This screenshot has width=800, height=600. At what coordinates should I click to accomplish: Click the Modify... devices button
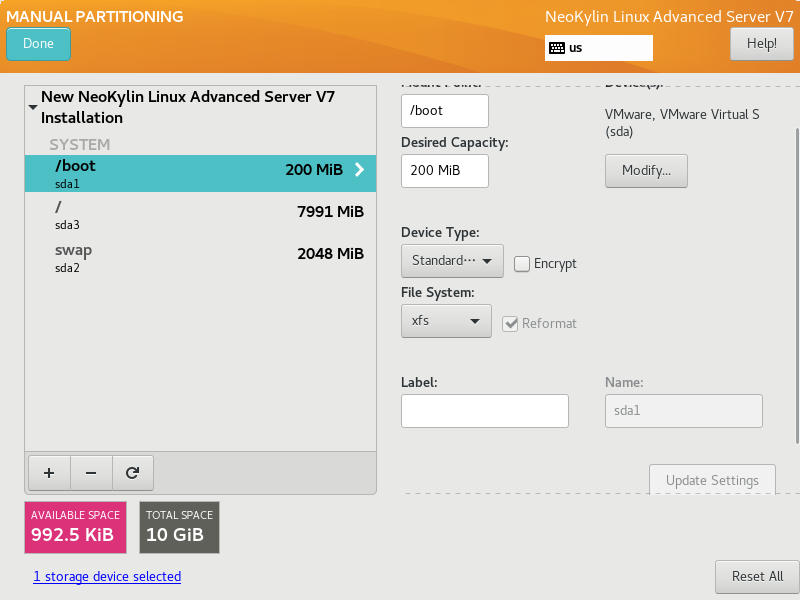(x=646, y=171)
